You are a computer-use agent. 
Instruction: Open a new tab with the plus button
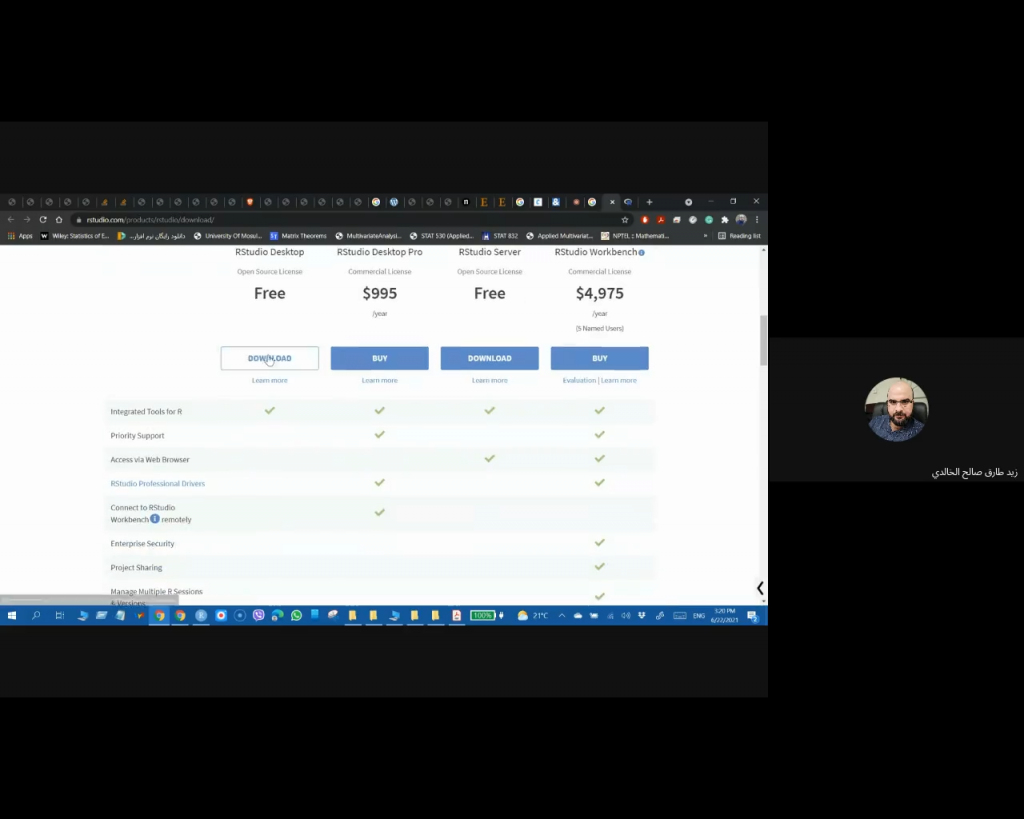649,202
